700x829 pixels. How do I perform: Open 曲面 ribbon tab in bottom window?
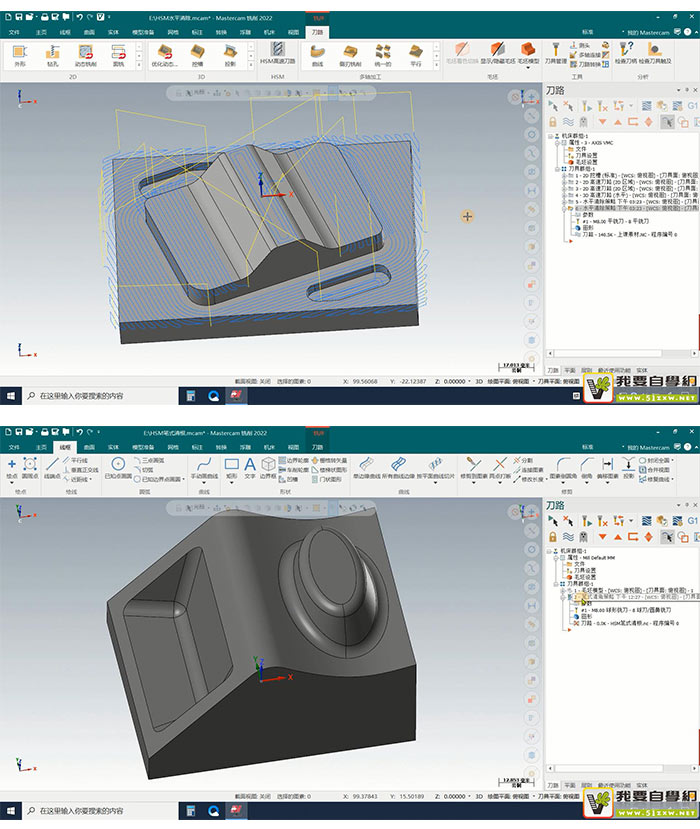89,448
